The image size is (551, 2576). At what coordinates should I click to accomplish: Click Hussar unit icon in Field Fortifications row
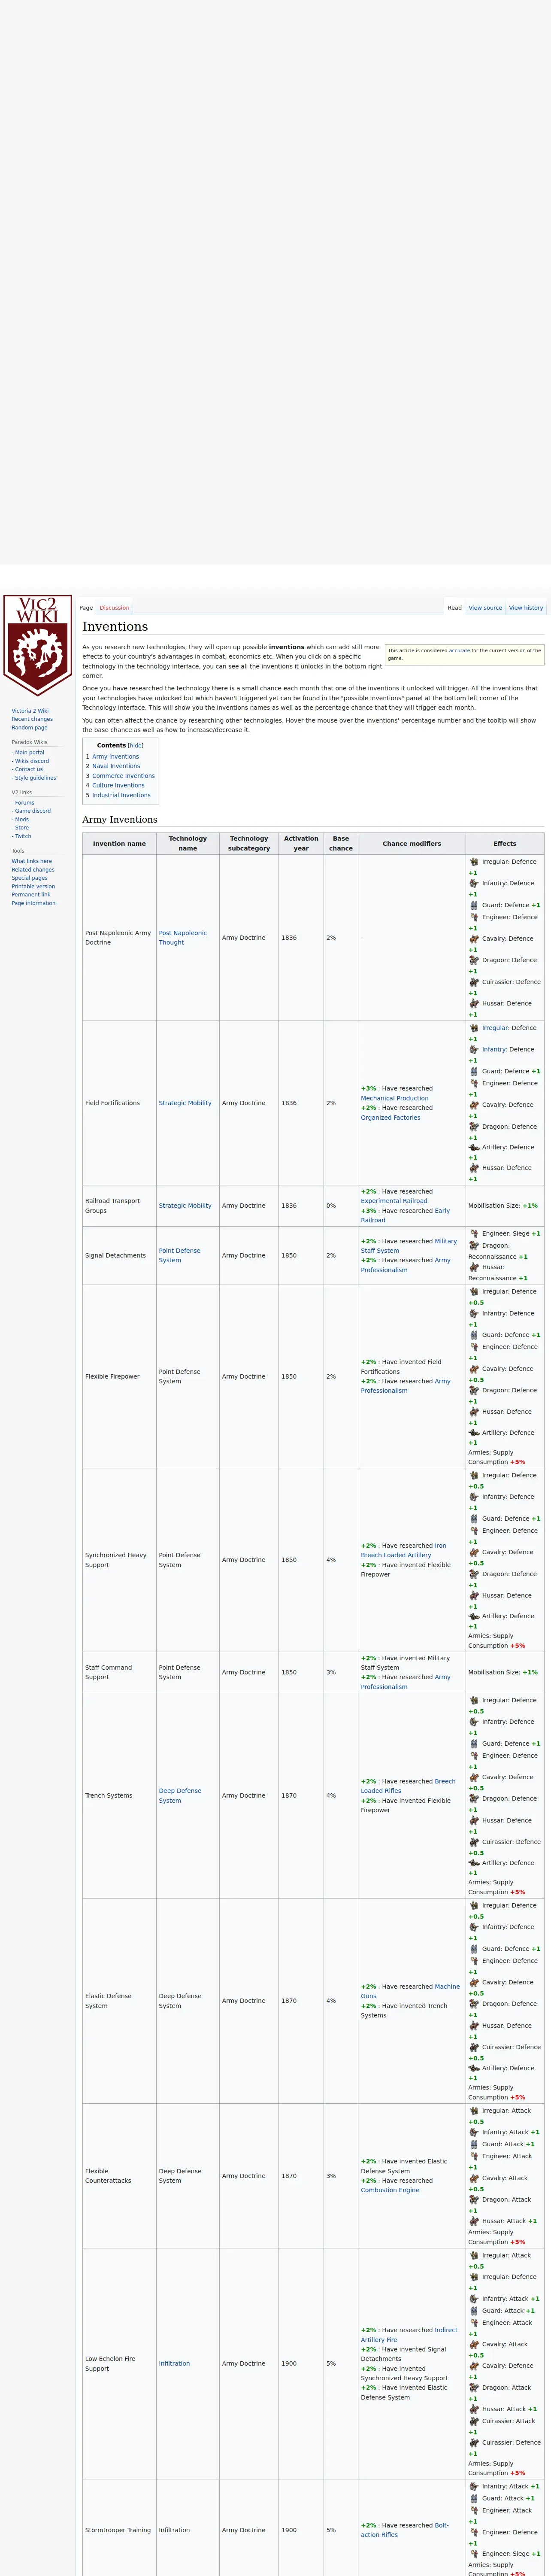tap(474, 1168)
